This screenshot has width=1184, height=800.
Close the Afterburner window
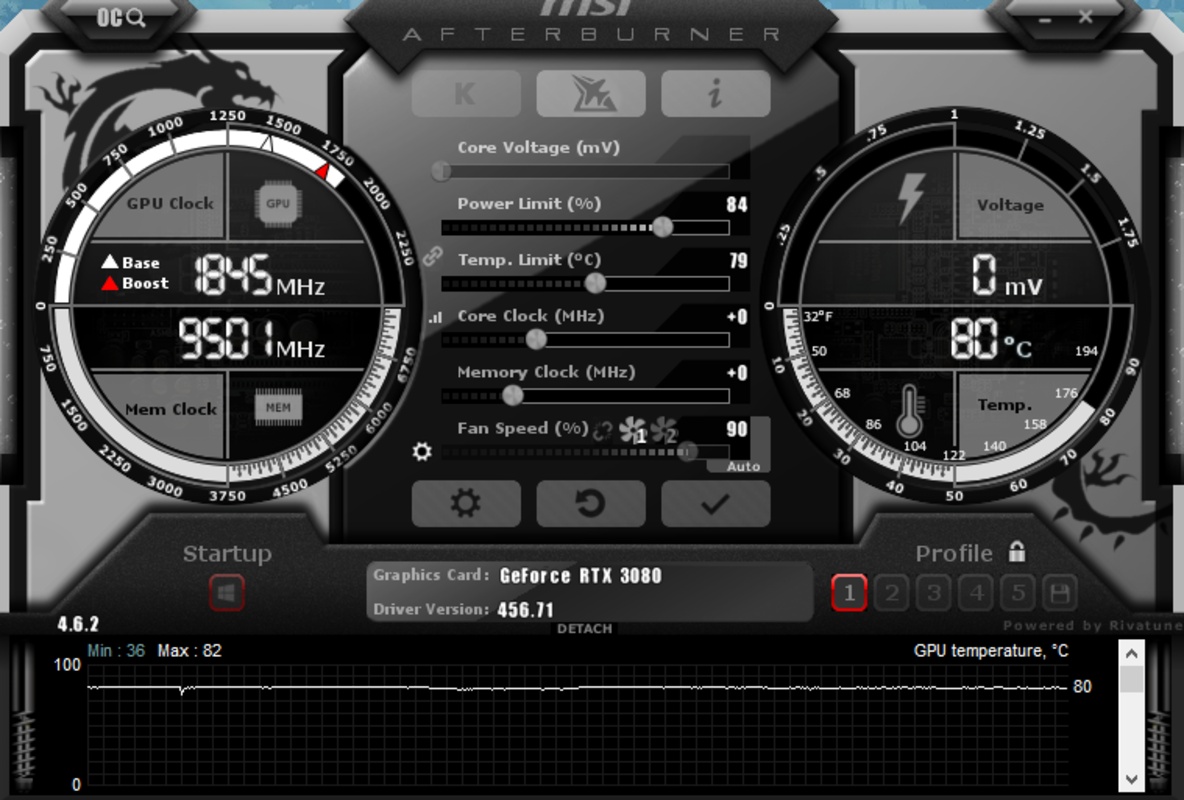pyautogui.click(x=1086, y=17)
